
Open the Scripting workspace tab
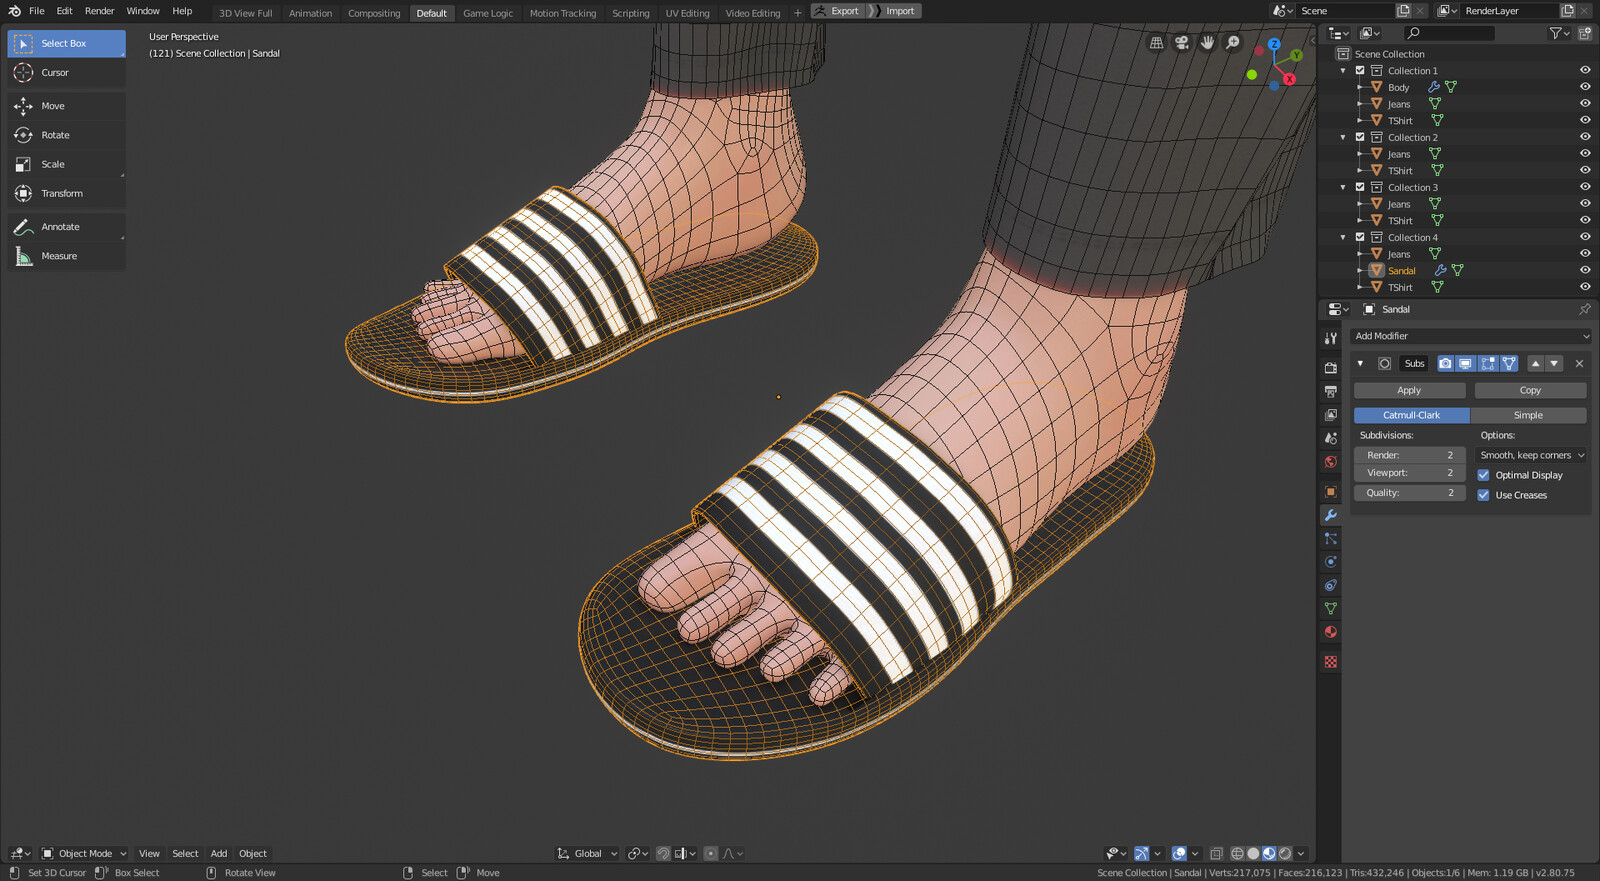click(630, 13)
